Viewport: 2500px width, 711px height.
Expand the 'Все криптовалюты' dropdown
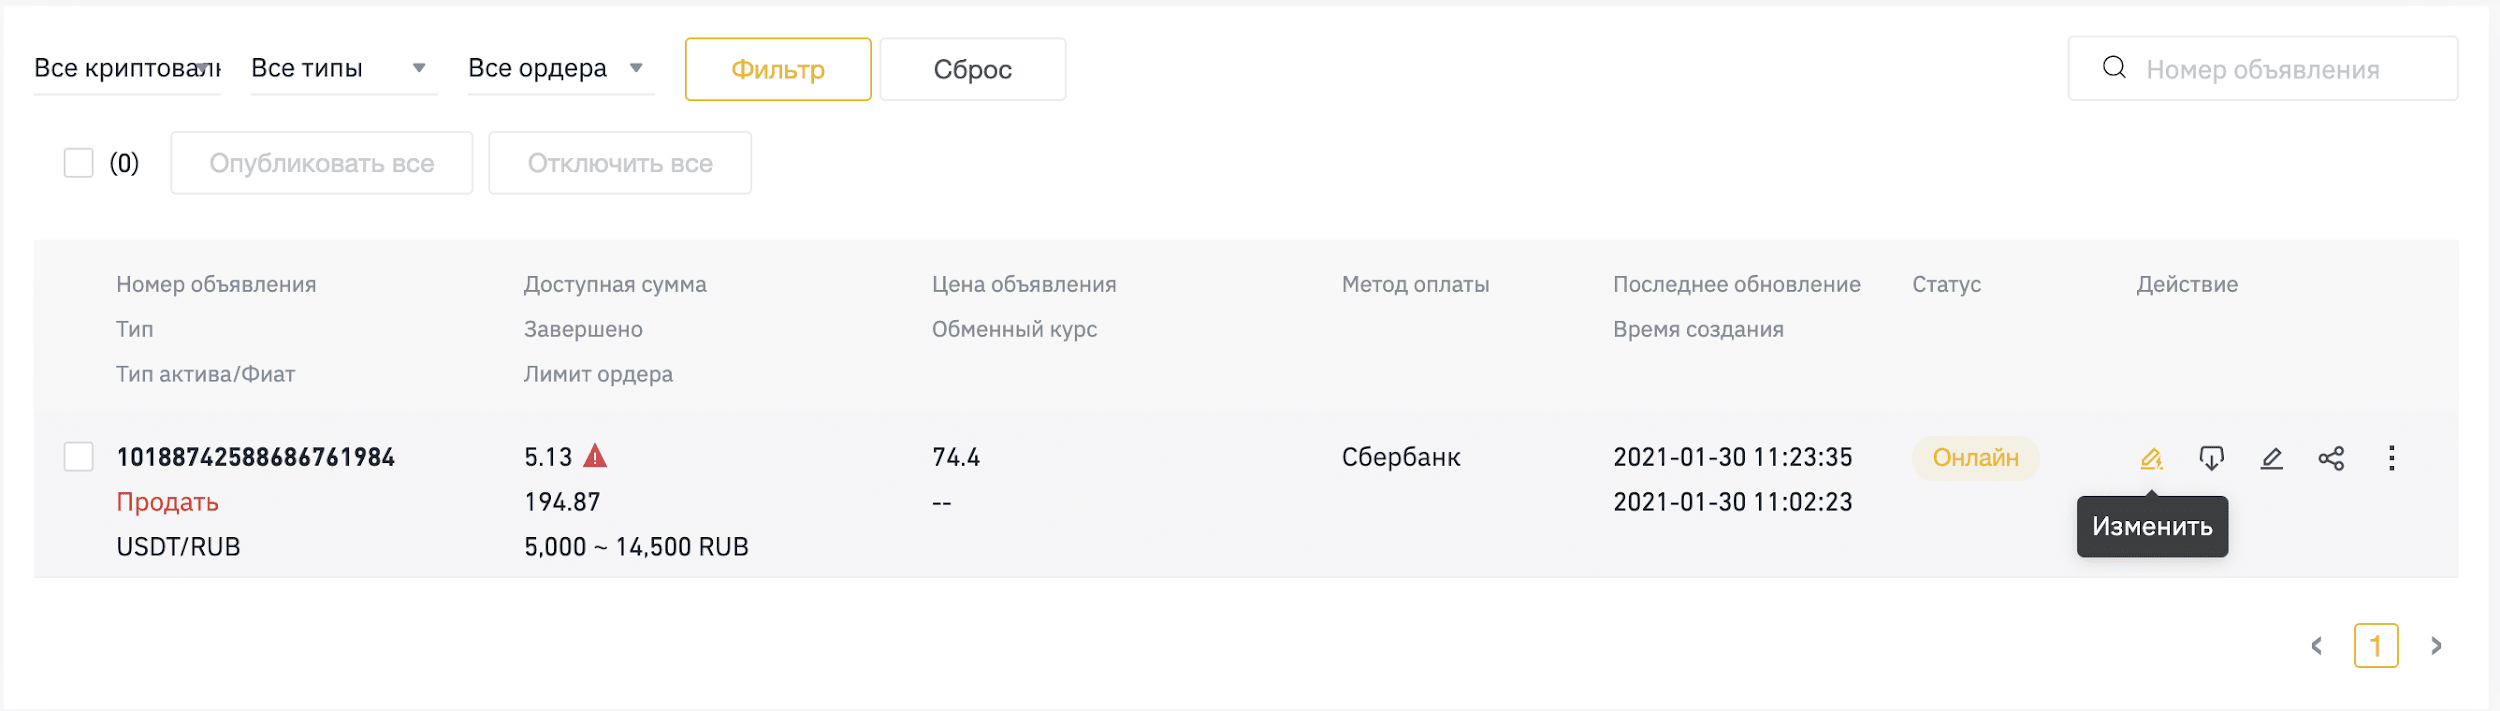127,68
